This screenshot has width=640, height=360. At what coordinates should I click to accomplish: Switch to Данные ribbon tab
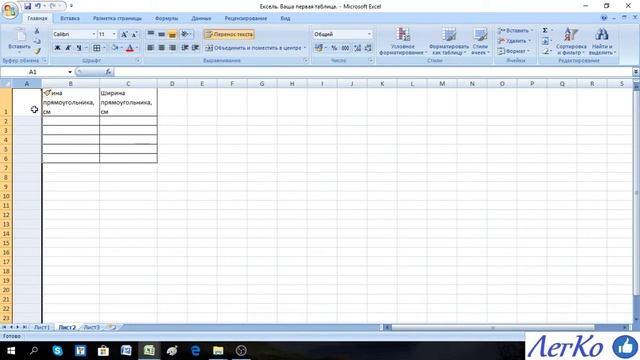(201, 18)
